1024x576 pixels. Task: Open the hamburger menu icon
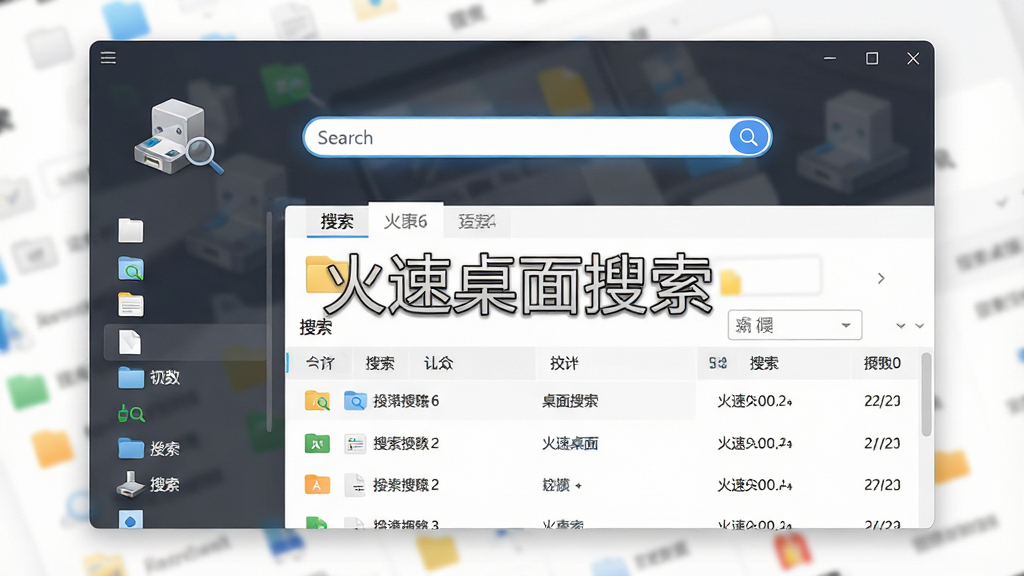pyautogui.click(x=108, y=58)
